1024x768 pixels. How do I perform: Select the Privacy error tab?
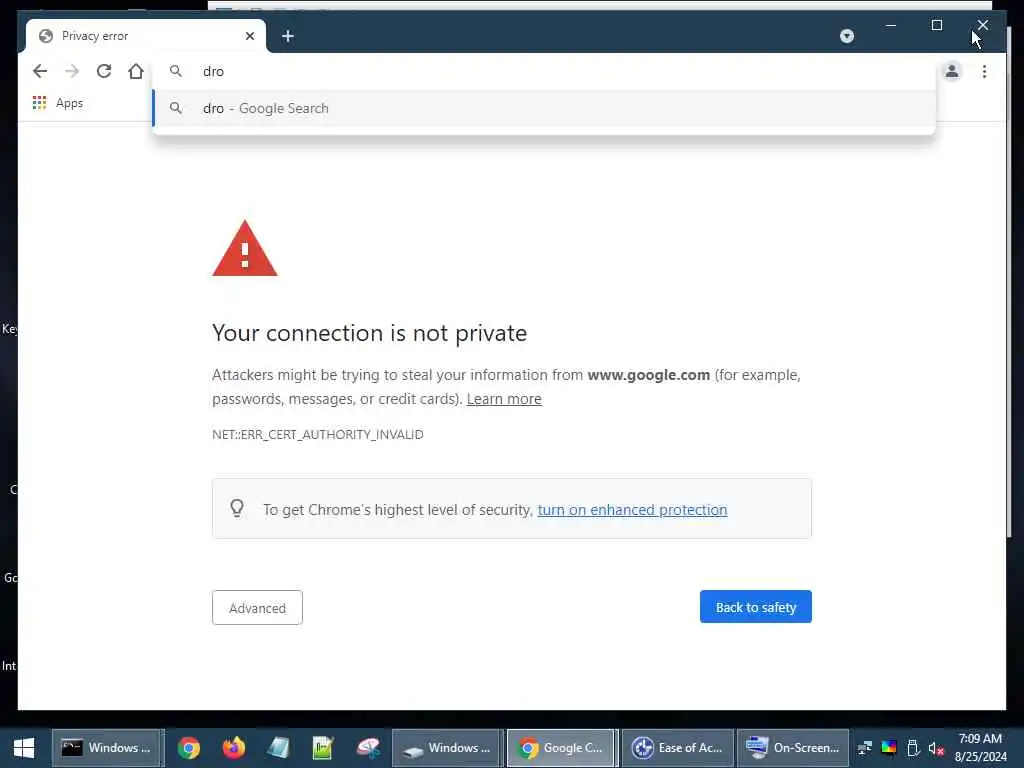(x=146, y=36)
